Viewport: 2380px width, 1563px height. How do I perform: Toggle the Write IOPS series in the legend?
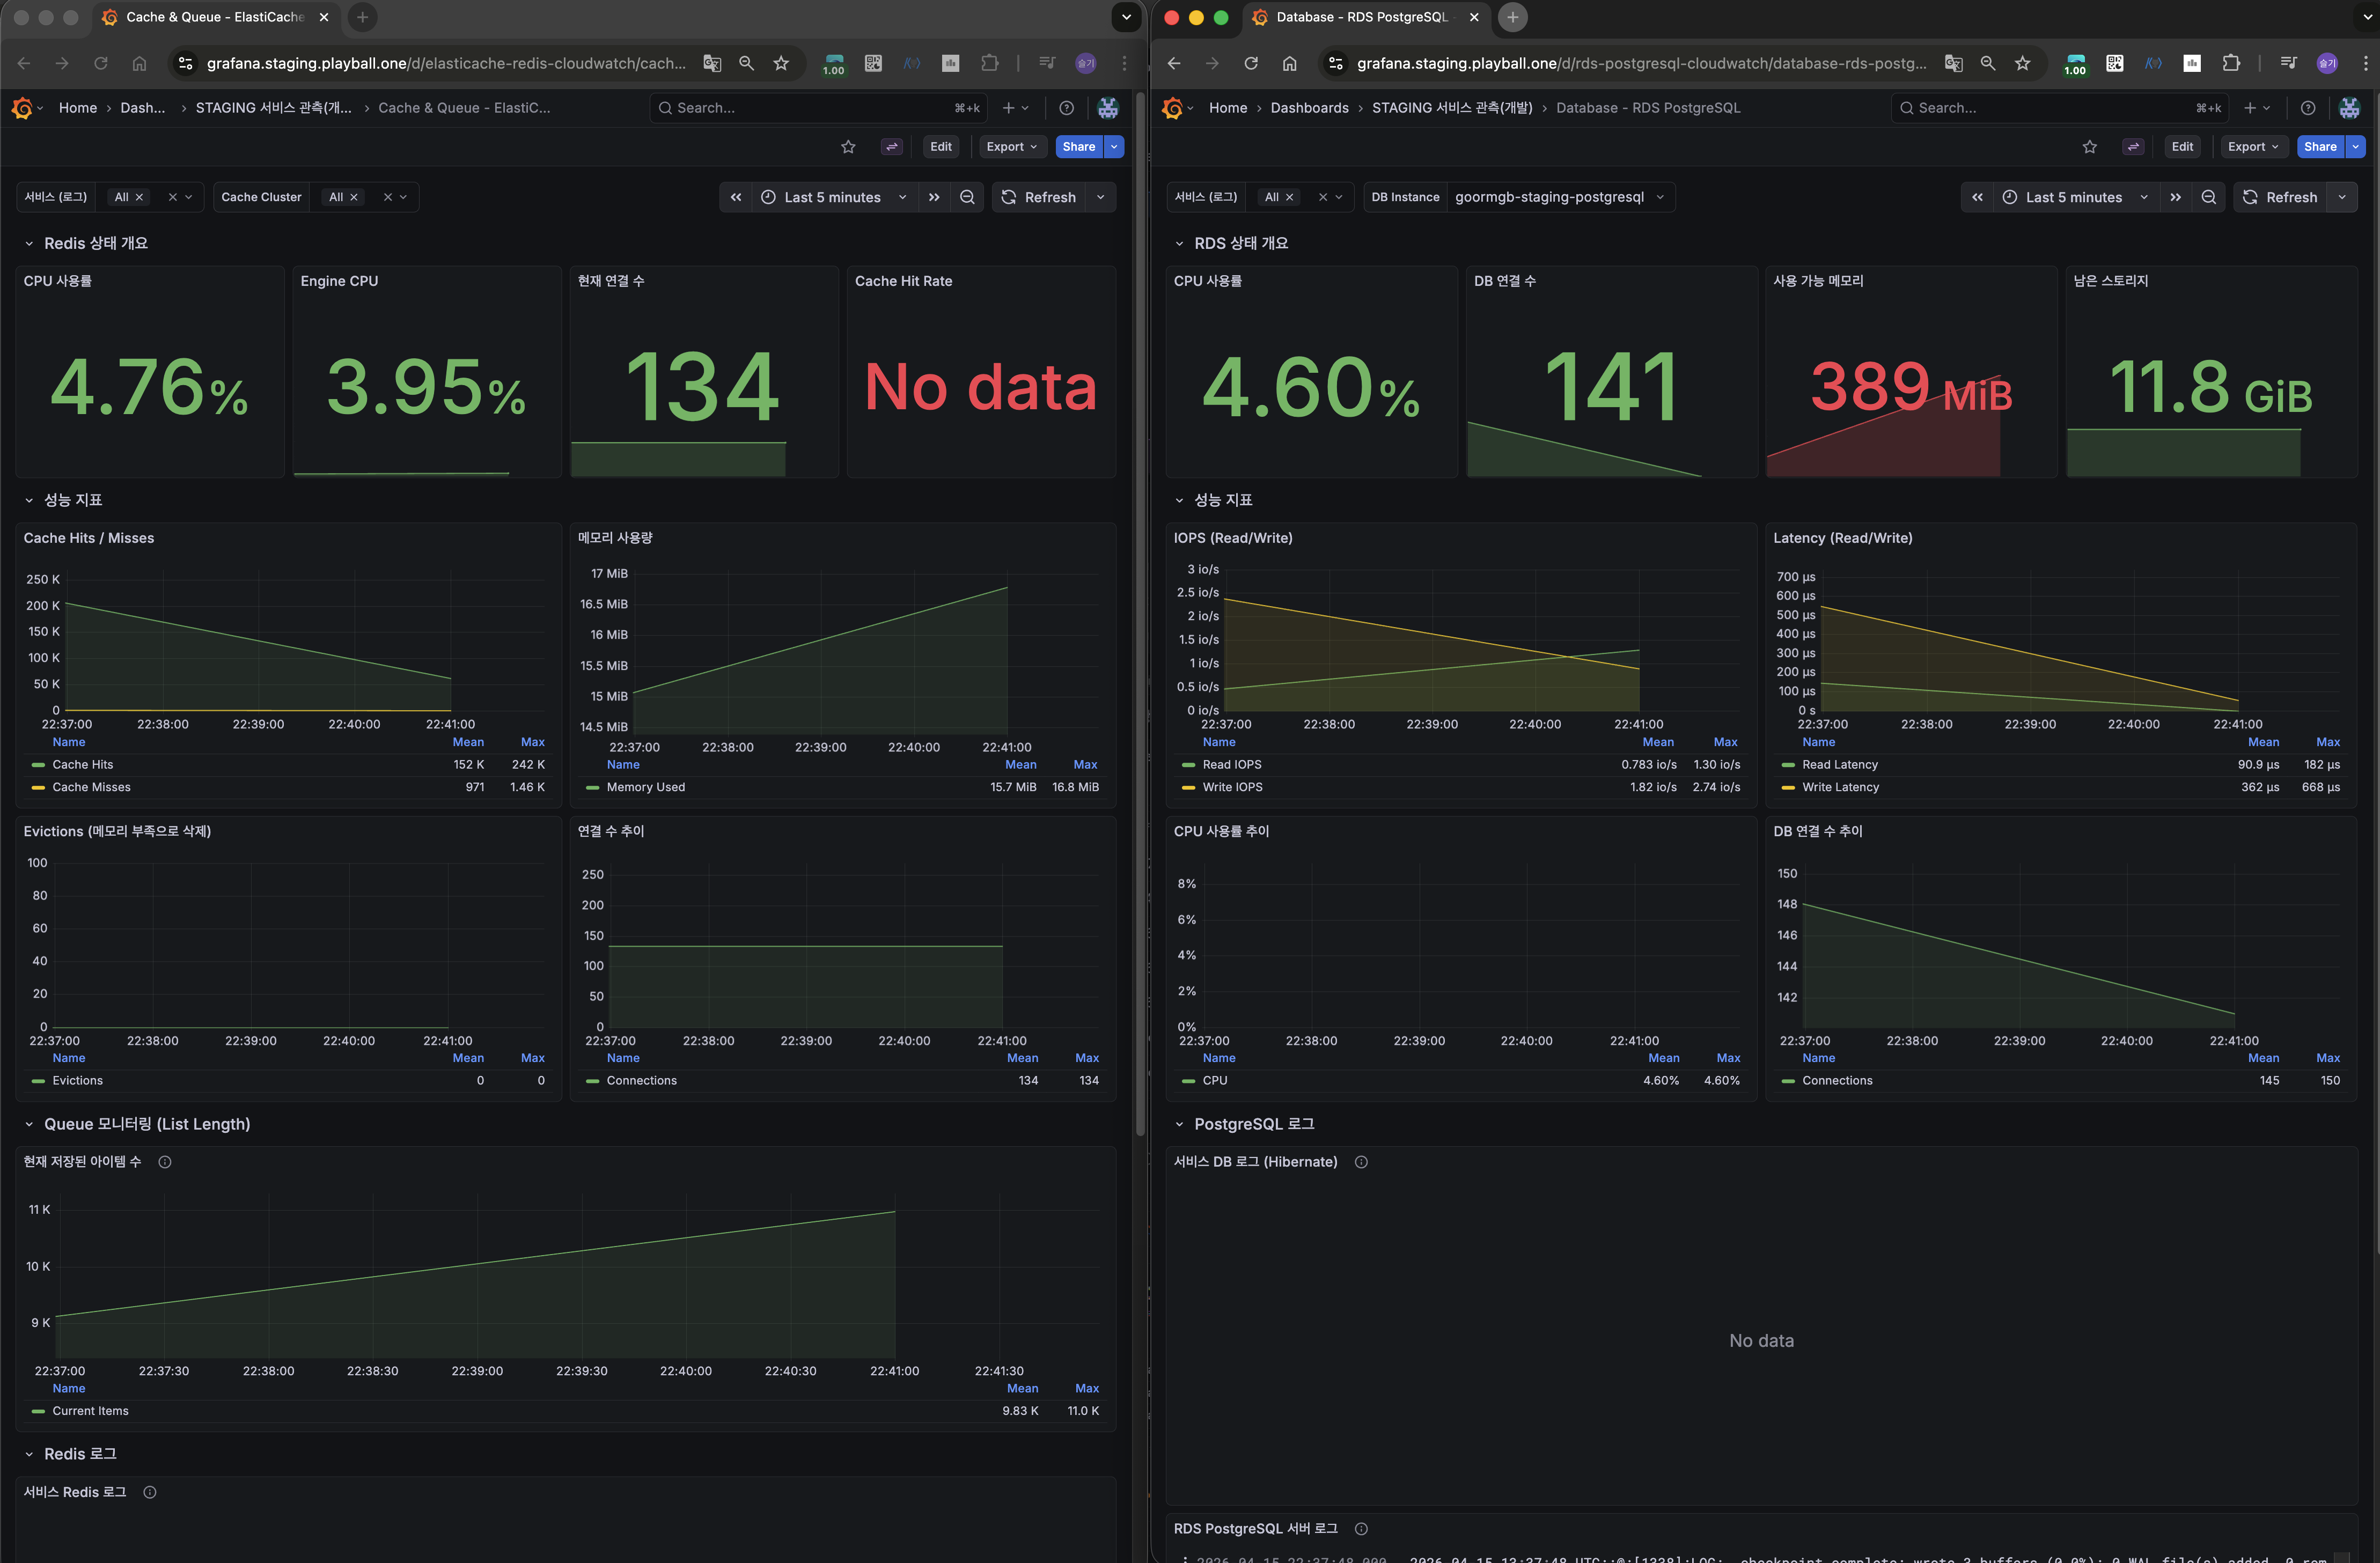tap(1232, 787)
